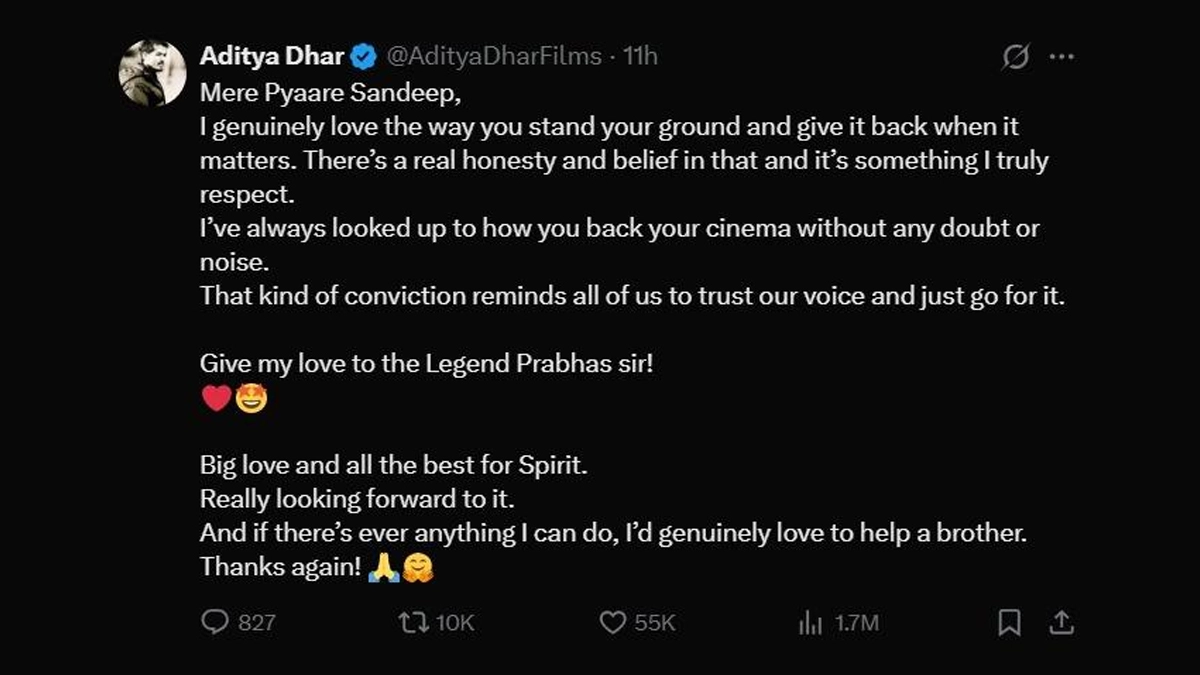Click the Grok slashed-circle icon
Screen dimensions: 1200x675
(1015, 57)
